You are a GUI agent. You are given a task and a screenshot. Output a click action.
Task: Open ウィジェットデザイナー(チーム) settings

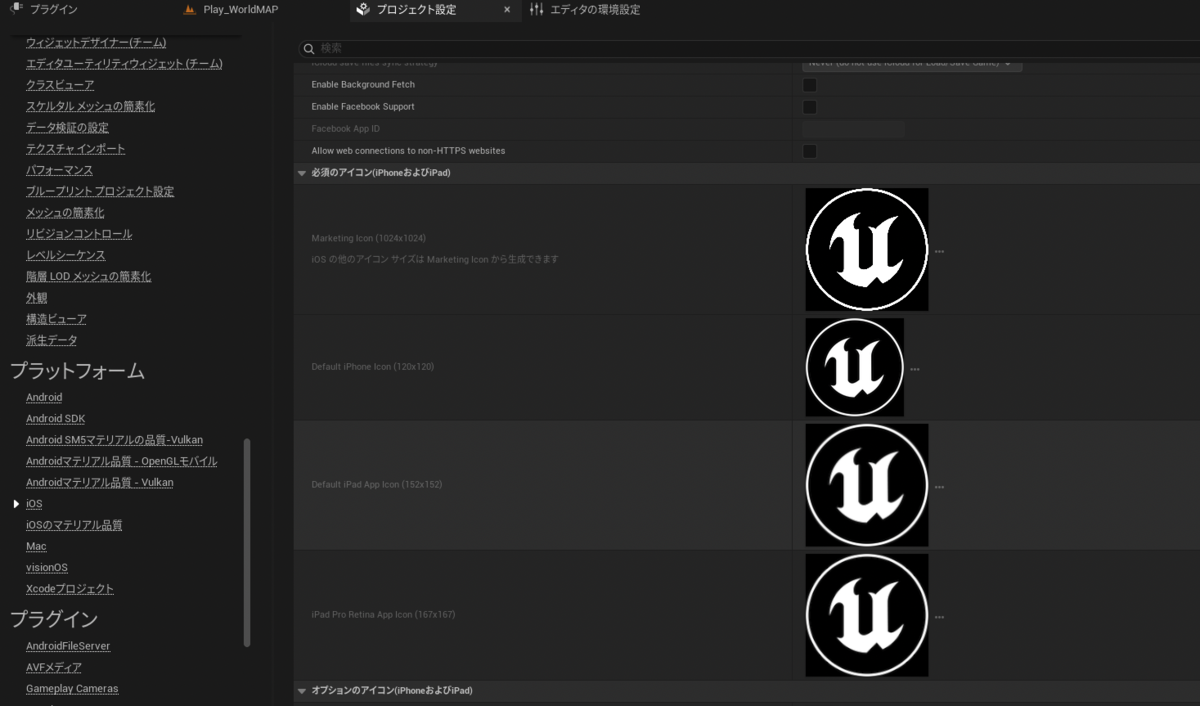(96, 43)
